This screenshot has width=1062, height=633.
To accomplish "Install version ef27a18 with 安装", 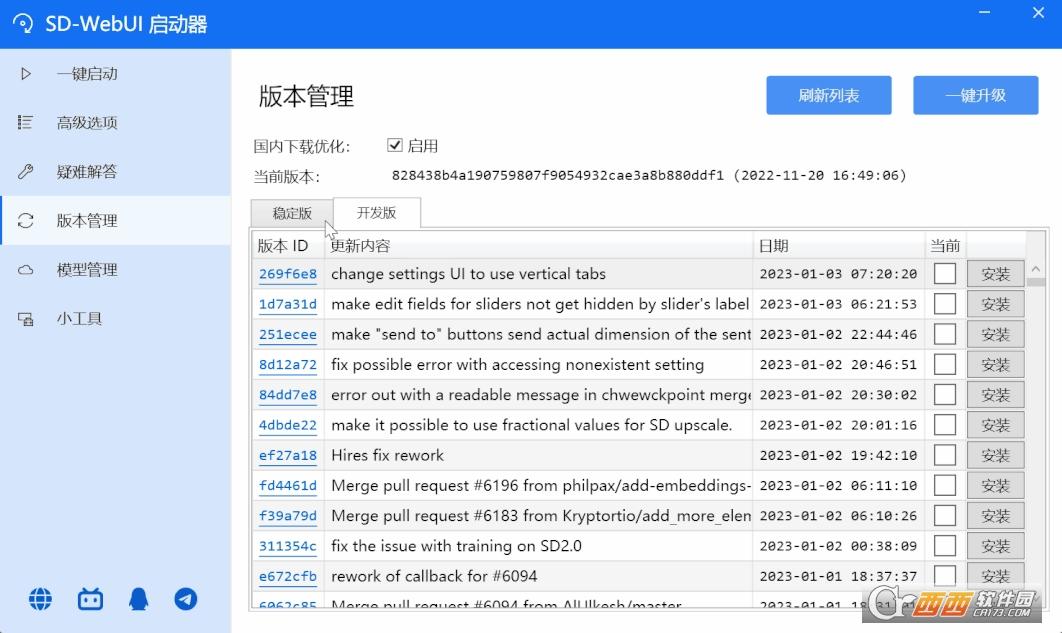I will [x=995, y=455].
